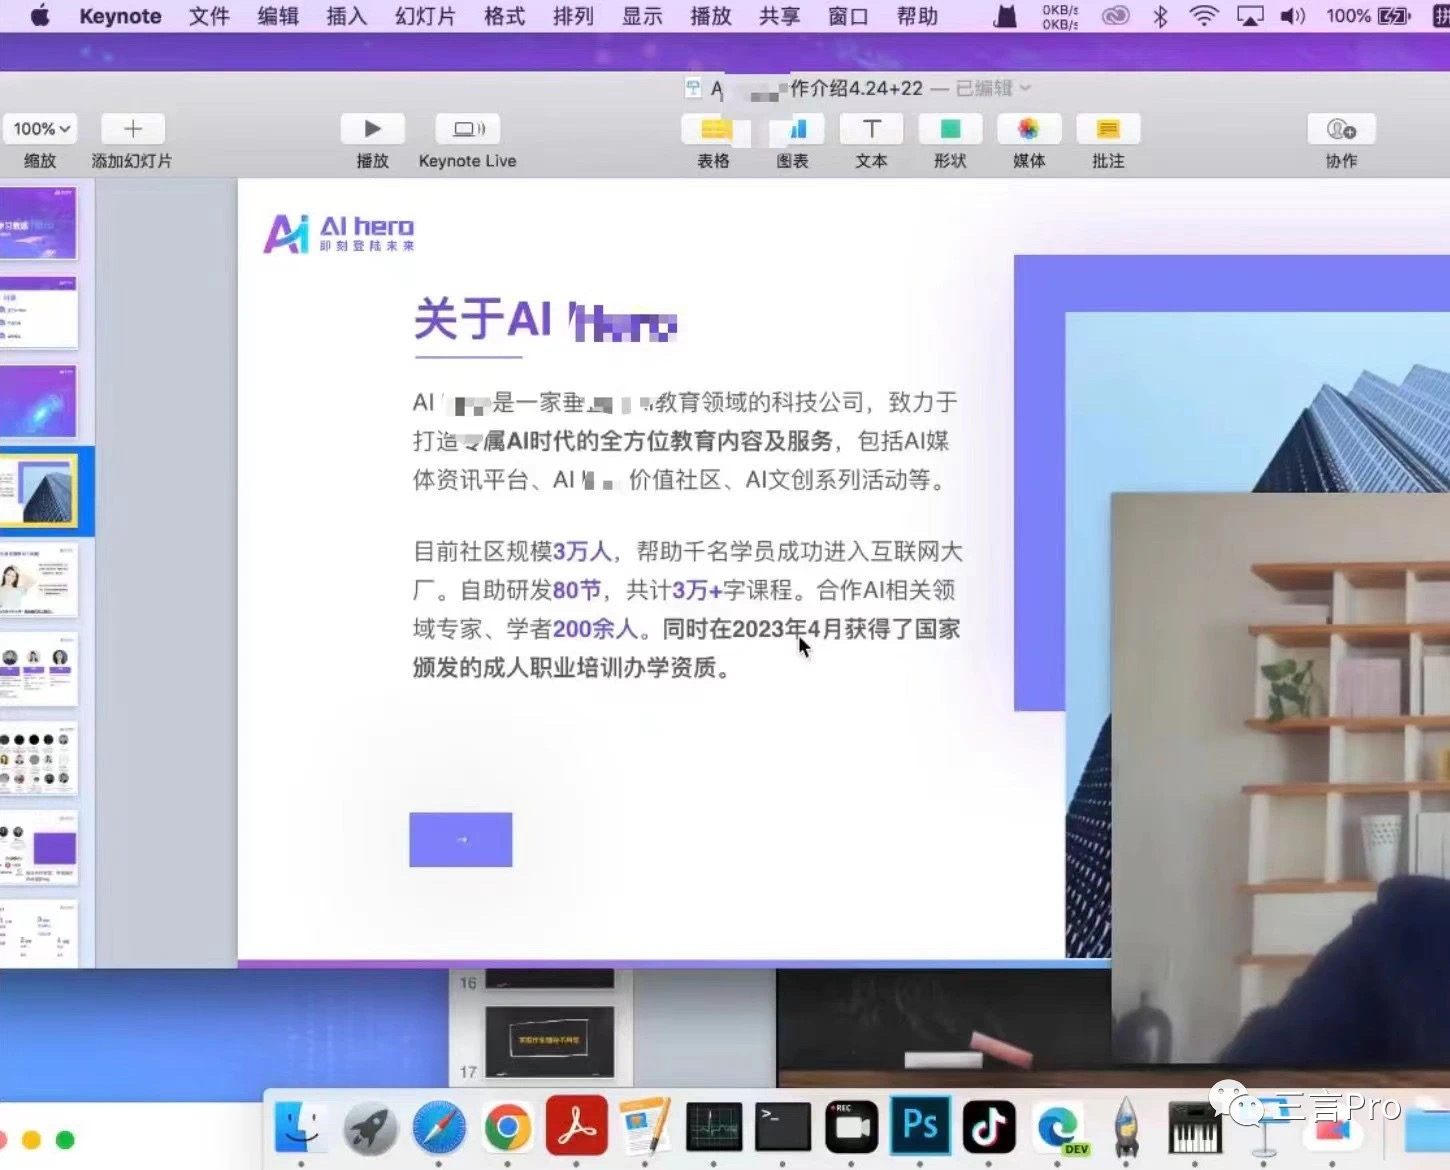This screenshot has height=1170, width=1450.
Task: Open the 媒体 media picker
Action: click(1028, 129)
